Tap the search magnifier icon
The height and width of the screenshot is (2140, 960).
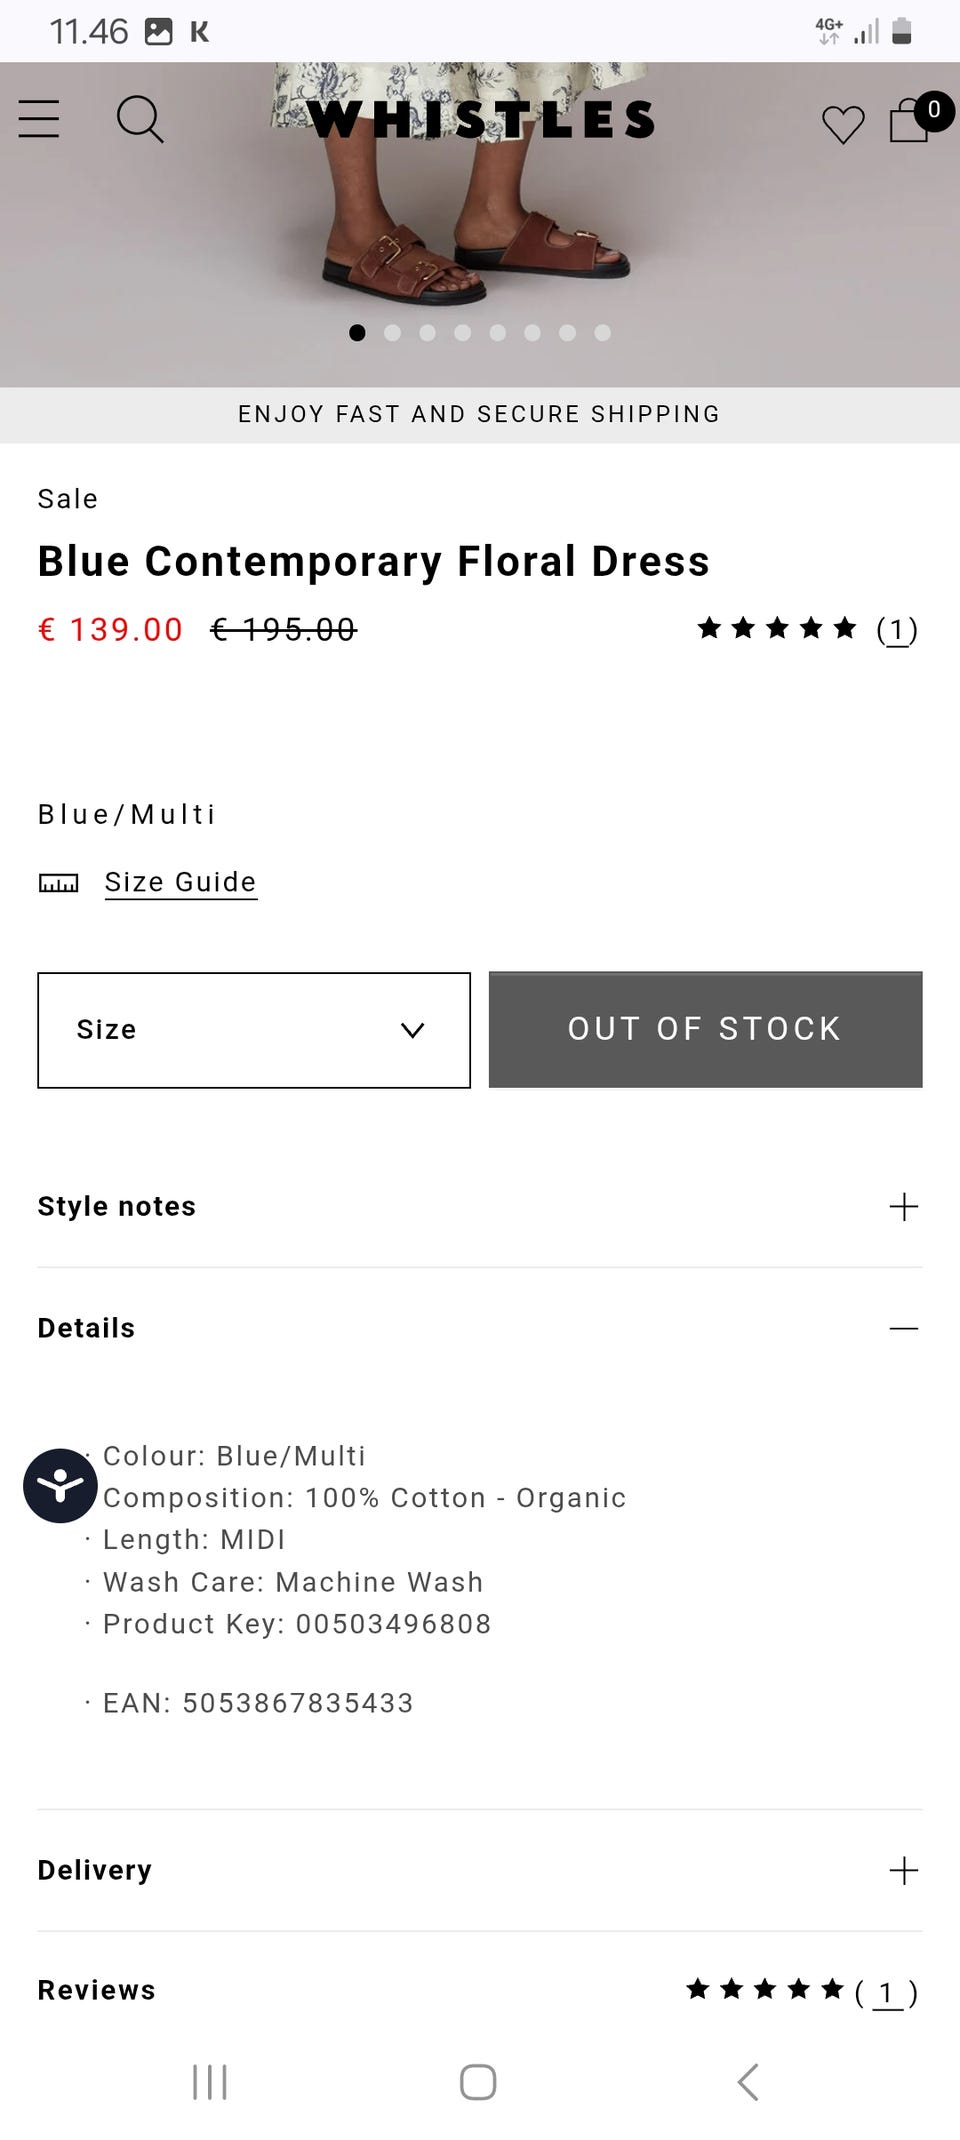coord(139,119)
